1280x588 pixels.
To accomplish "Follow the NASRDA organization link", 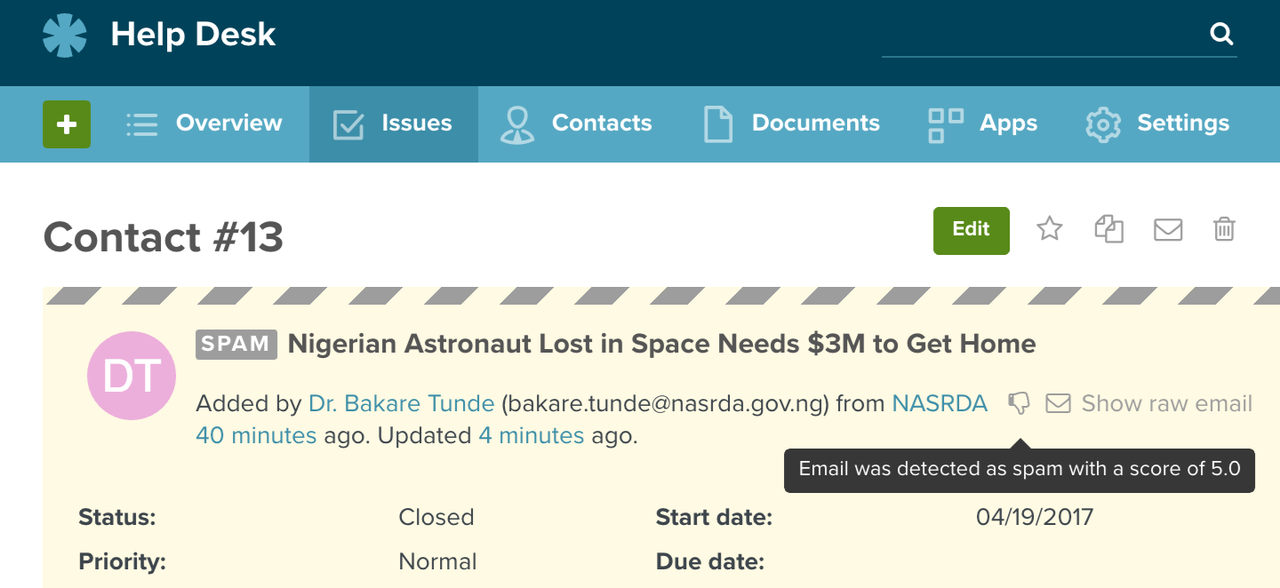I will pyautogui.click(x=939, y=404).
